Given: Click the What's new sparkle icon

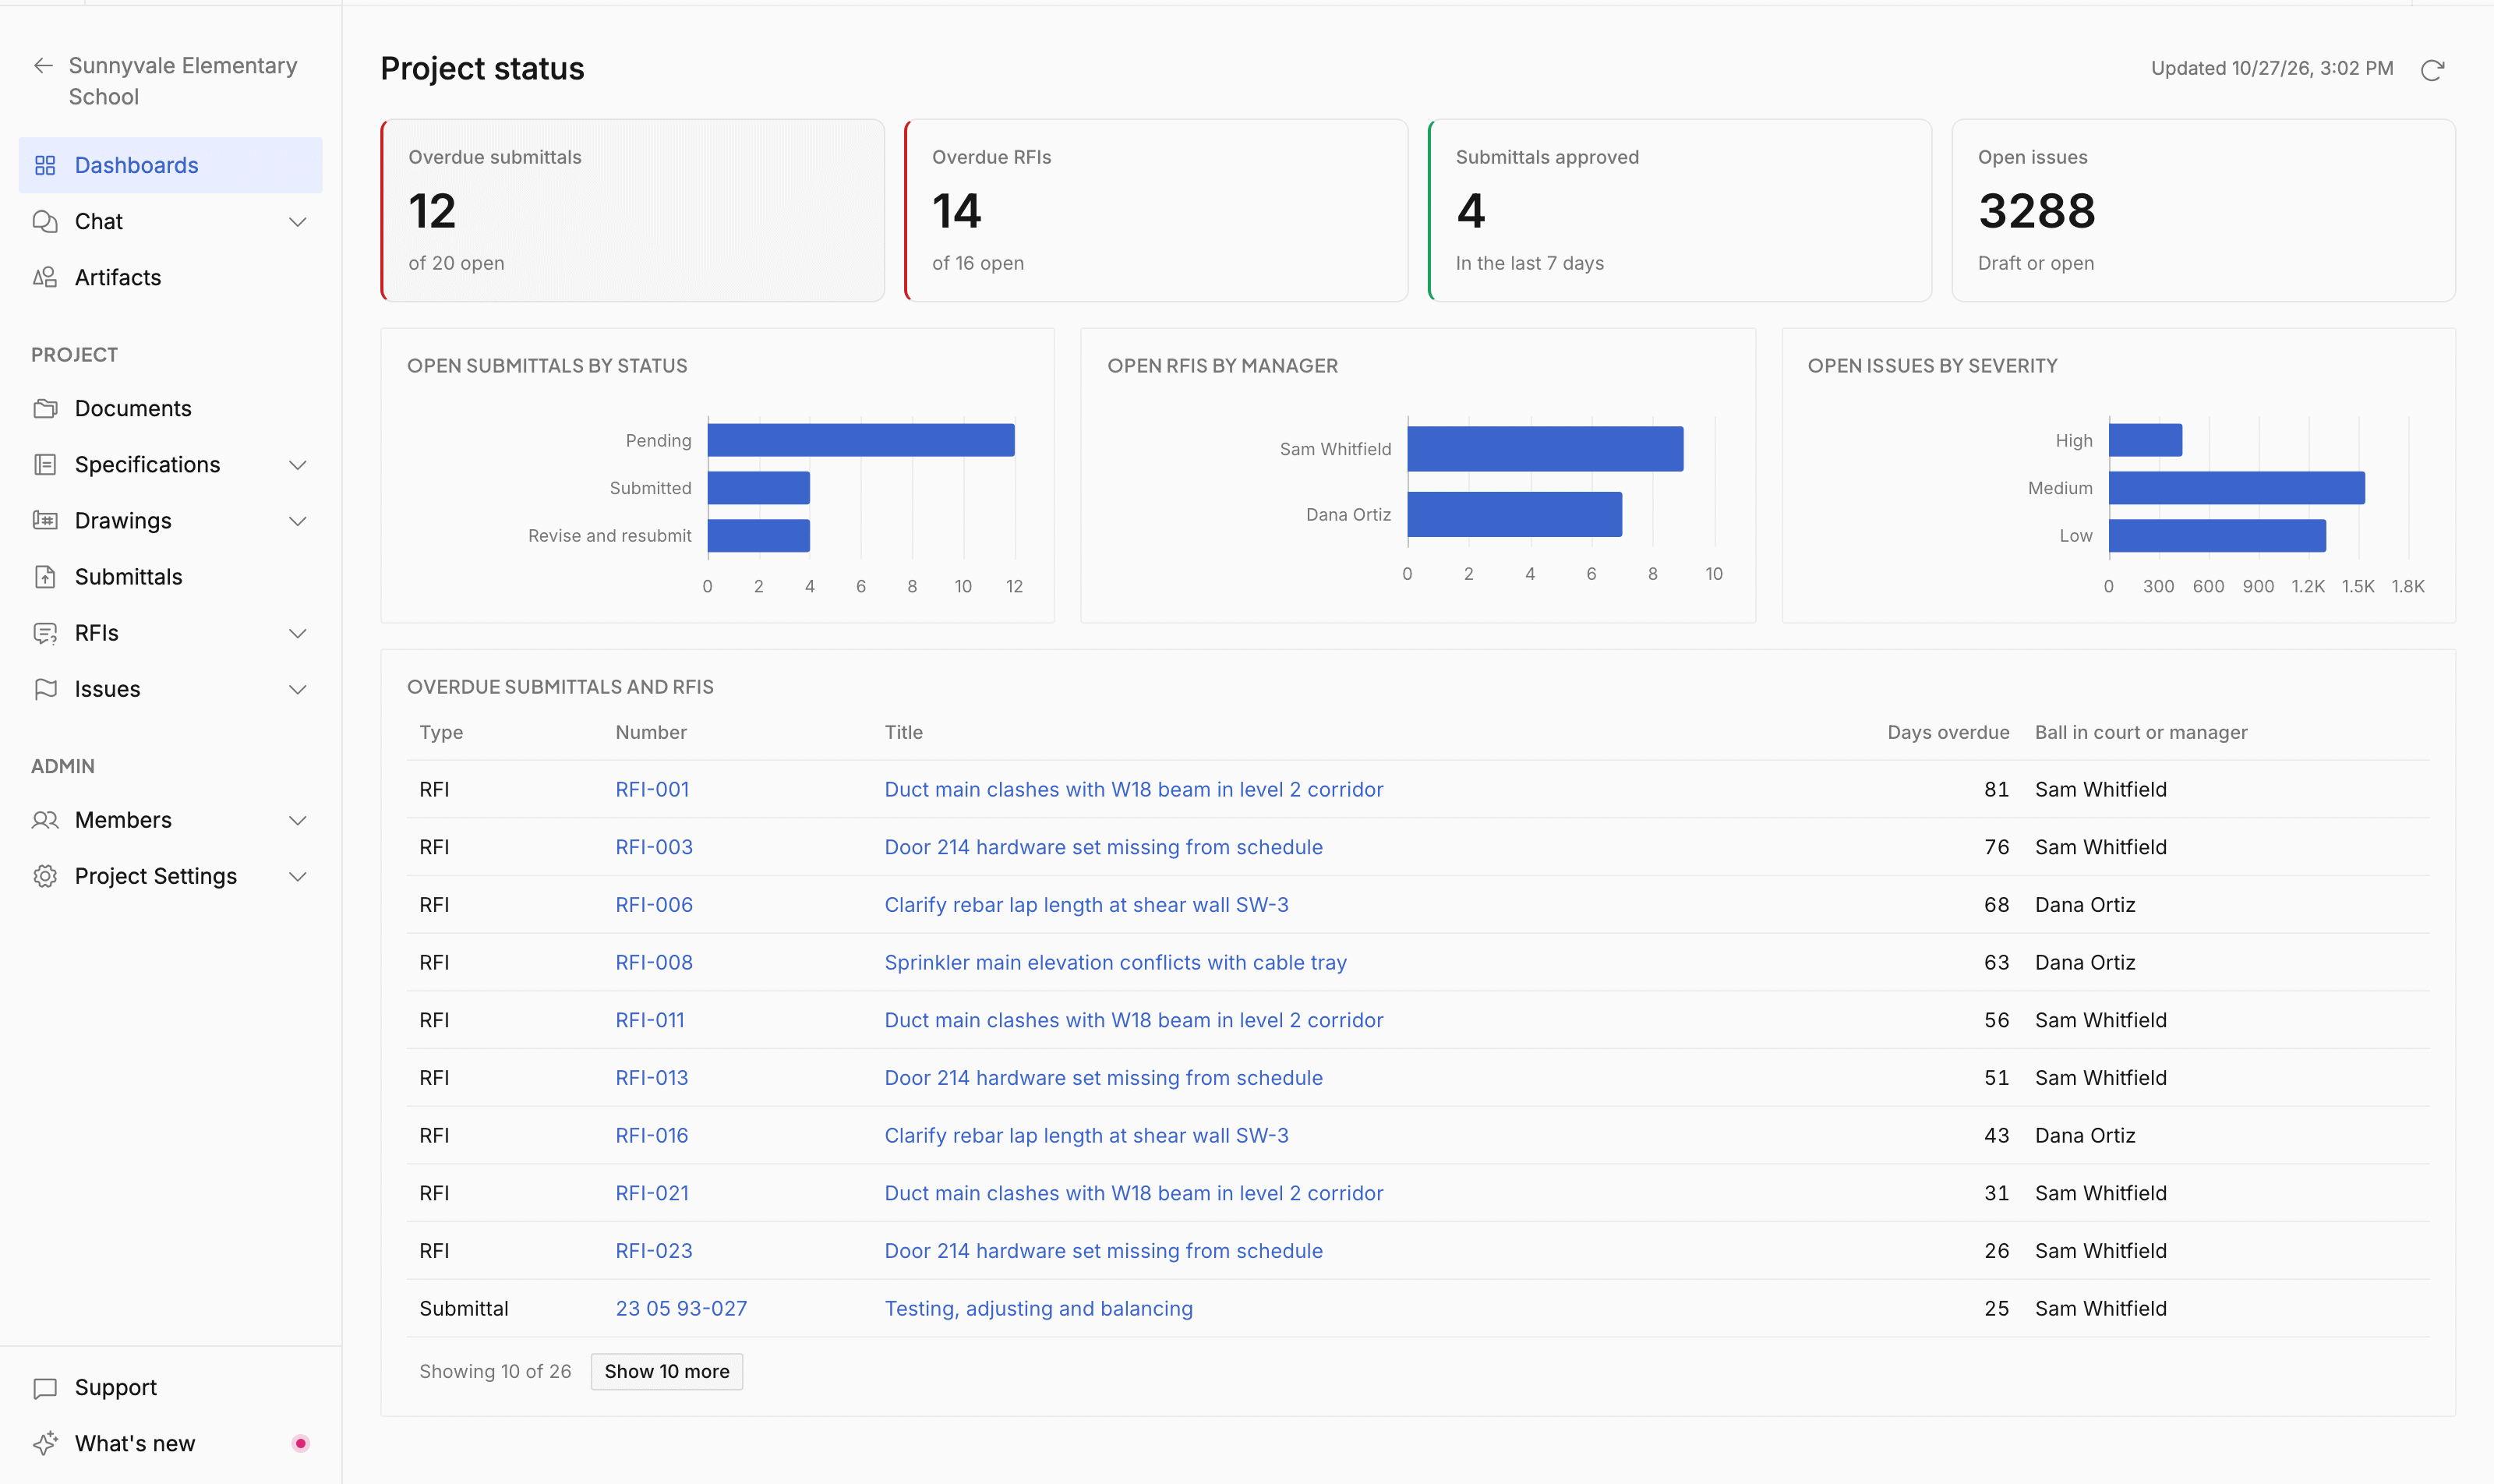Looking at the screenshot, I should (x=45, y=1443).
